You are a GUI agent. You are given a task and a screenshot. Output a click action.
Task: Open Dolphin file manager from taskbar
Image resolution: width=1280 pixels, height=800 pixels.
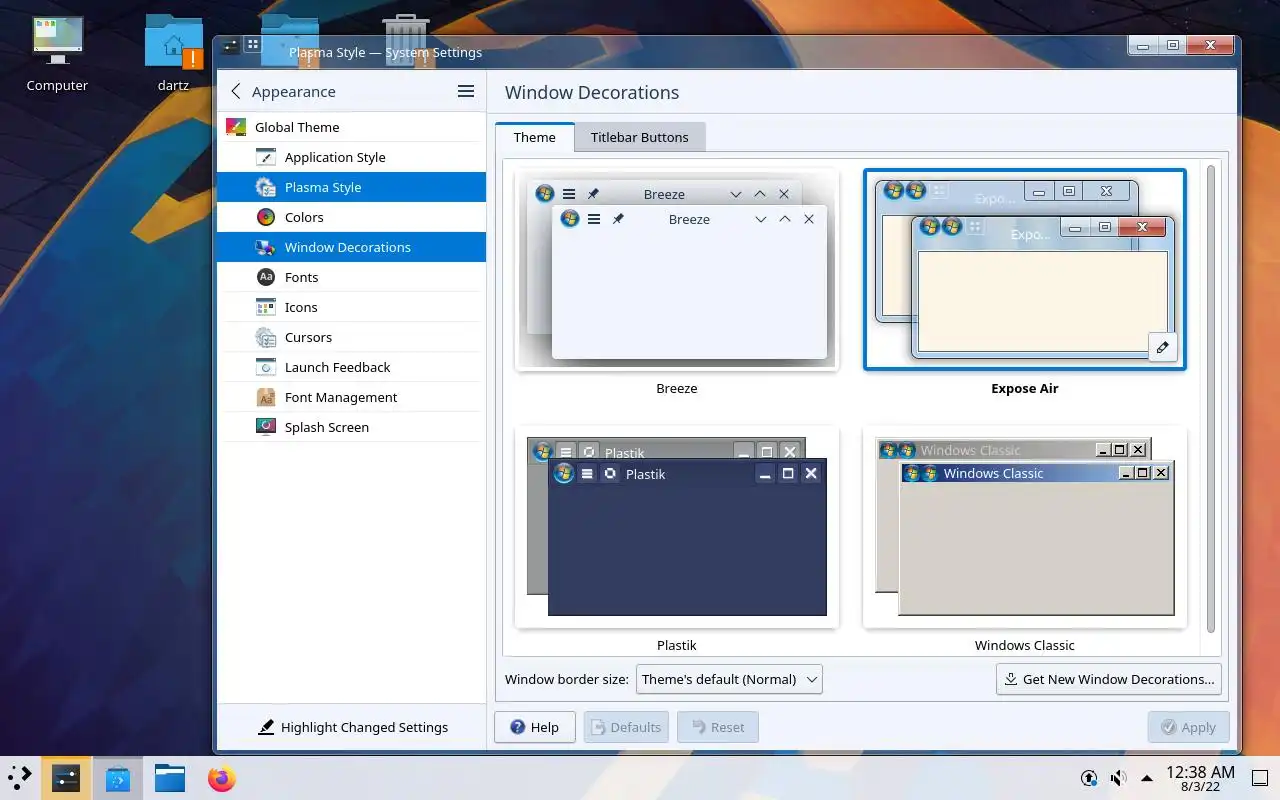pos(170,778)
